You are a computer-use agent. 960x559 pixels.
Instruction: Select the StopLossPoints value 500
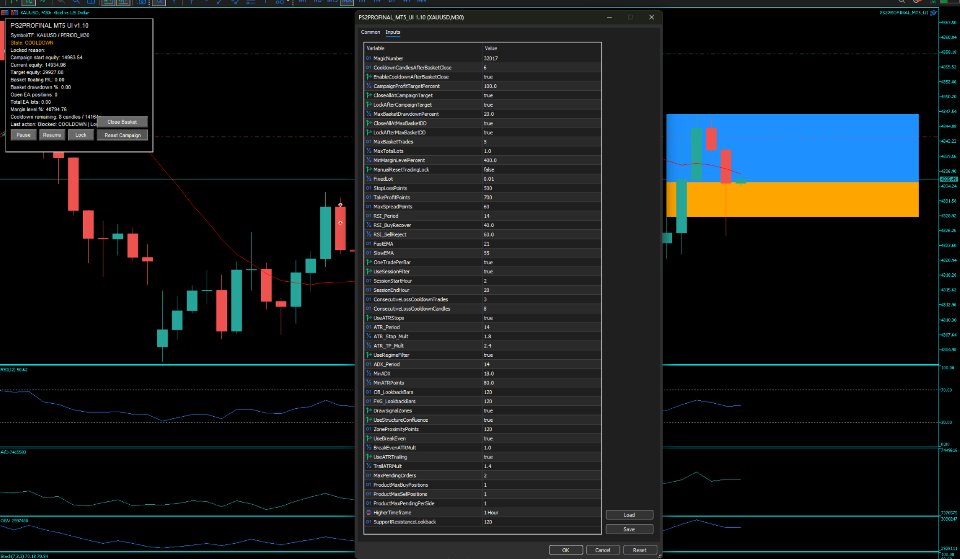click(x=487, y=188)
